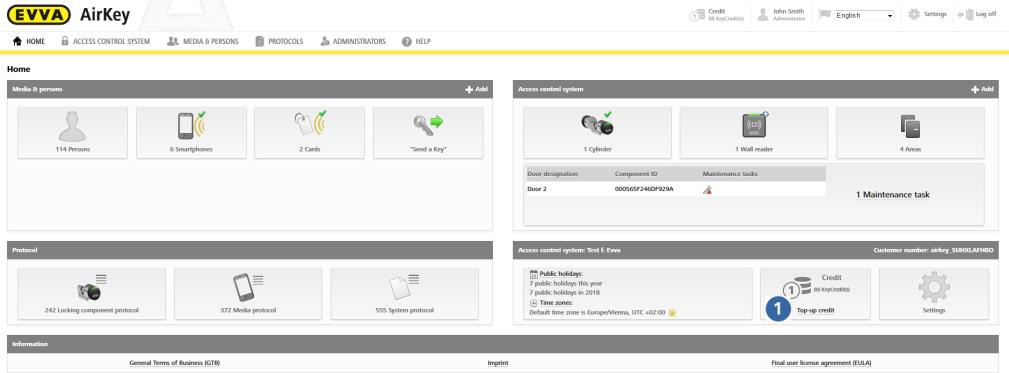Click the Credit 88 KeyCredit(s) header text

[726, 15]
